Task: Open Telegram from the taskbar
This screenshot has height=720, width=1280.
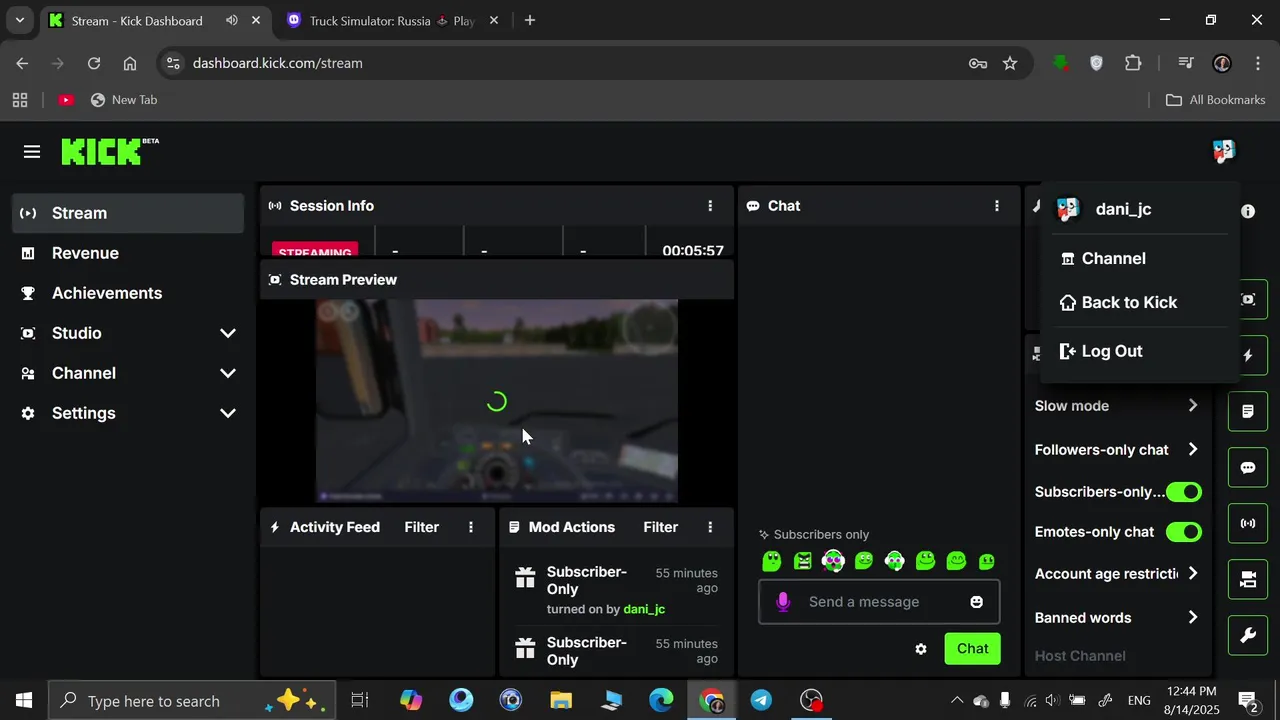Action: pyautogui.click(x=761, y=700)
